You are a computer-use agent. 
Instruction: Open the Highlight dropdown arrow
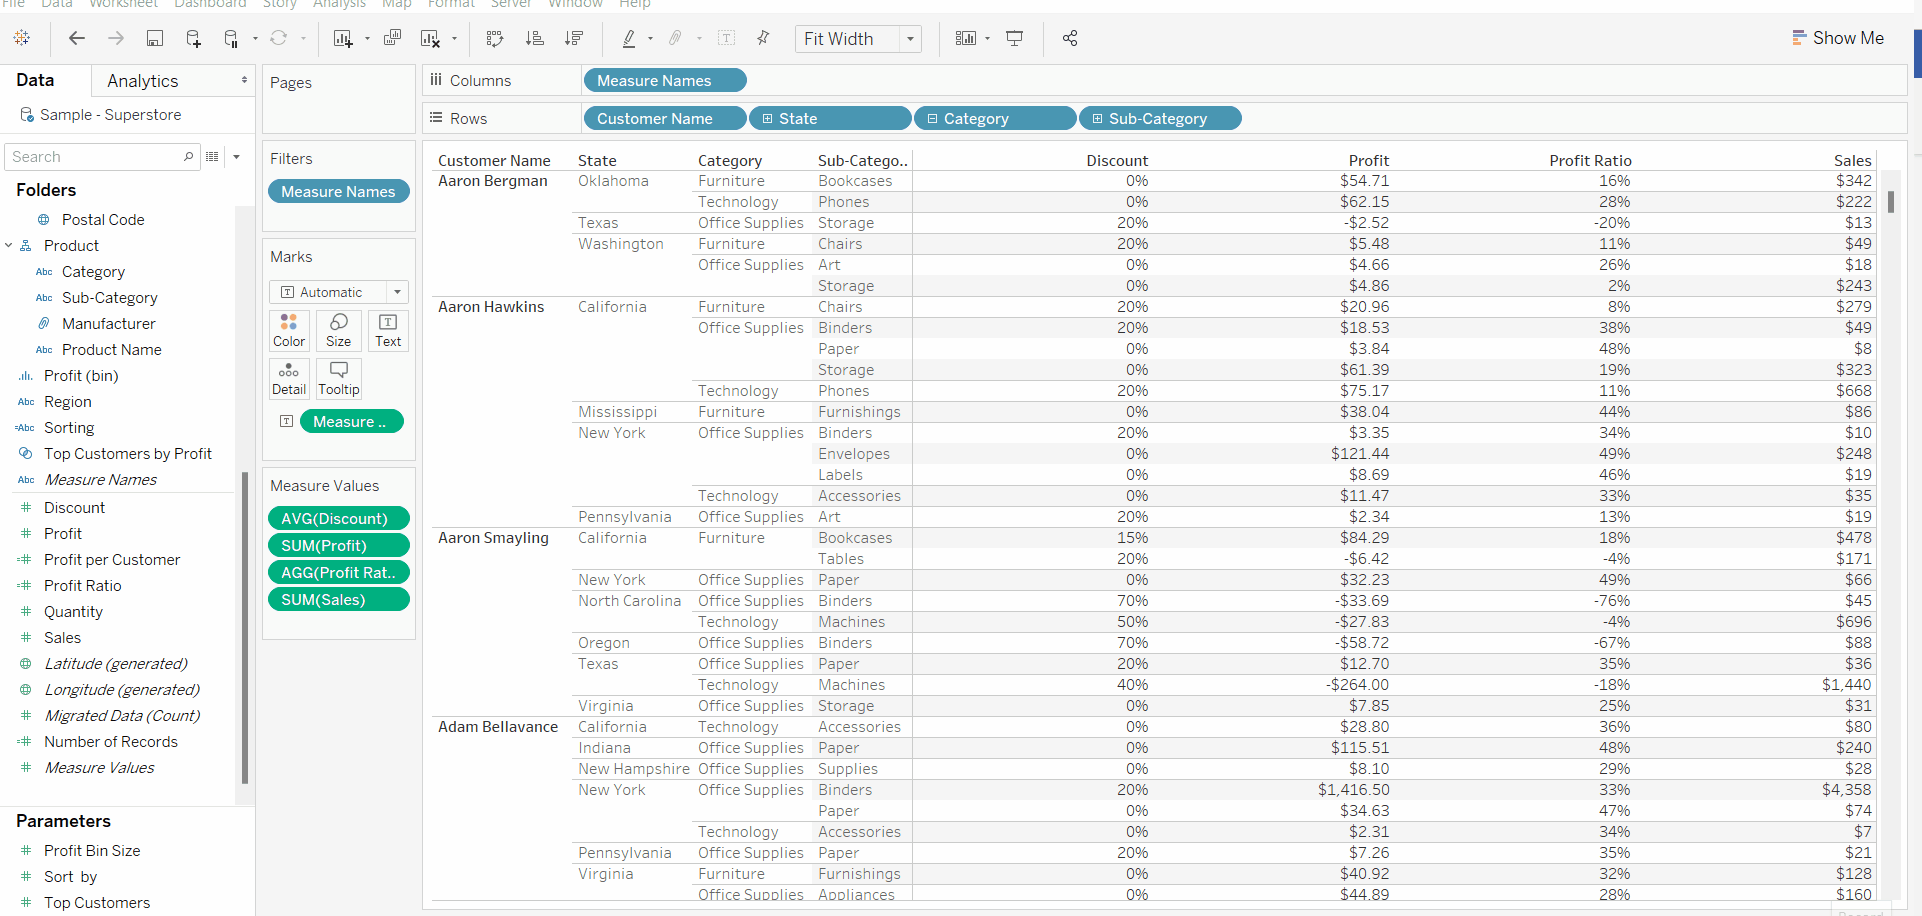[651, 39]
